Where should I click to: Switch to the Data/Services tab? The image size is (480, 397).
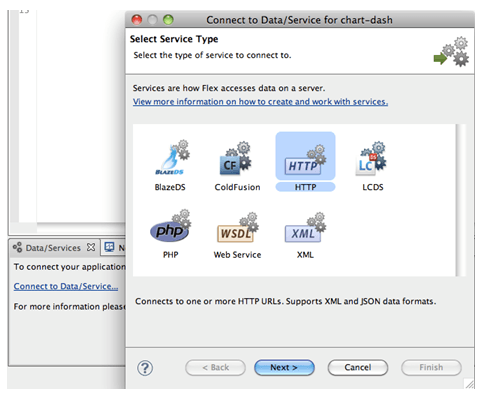coord(53,248)
